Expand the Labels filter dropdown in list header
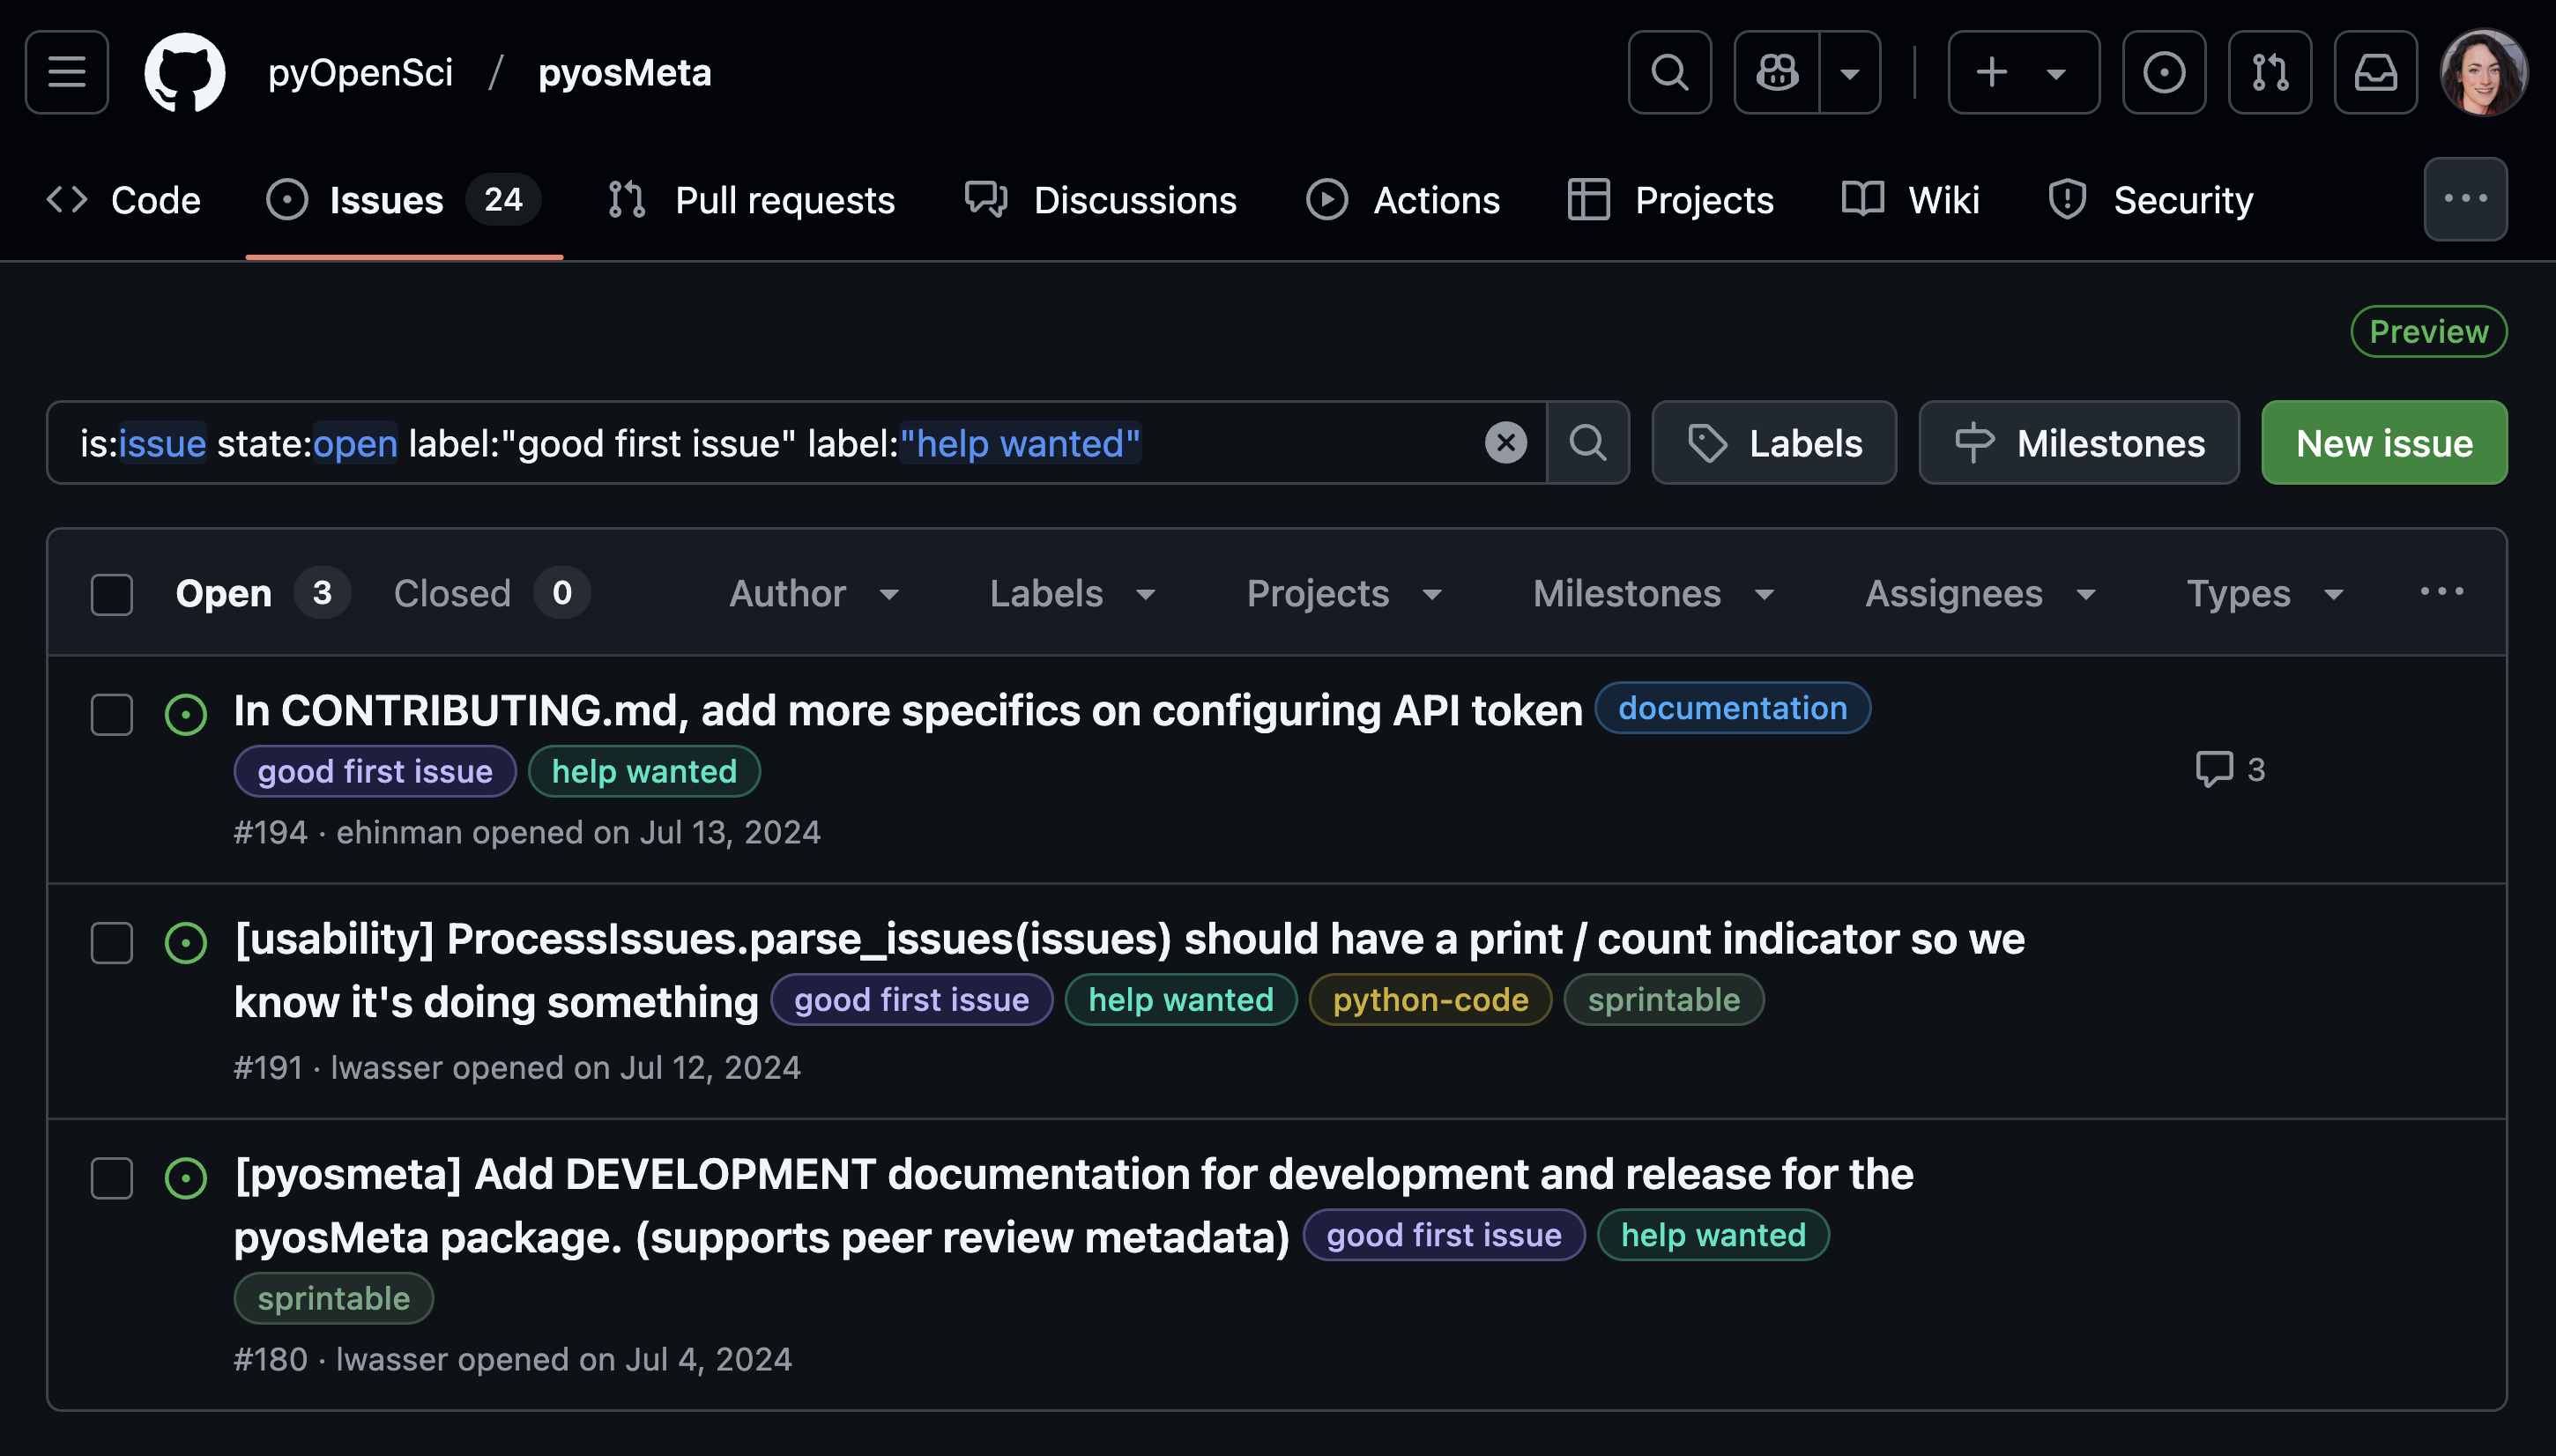Viewport: 2556px width, 1456px height. point(1072,594)
